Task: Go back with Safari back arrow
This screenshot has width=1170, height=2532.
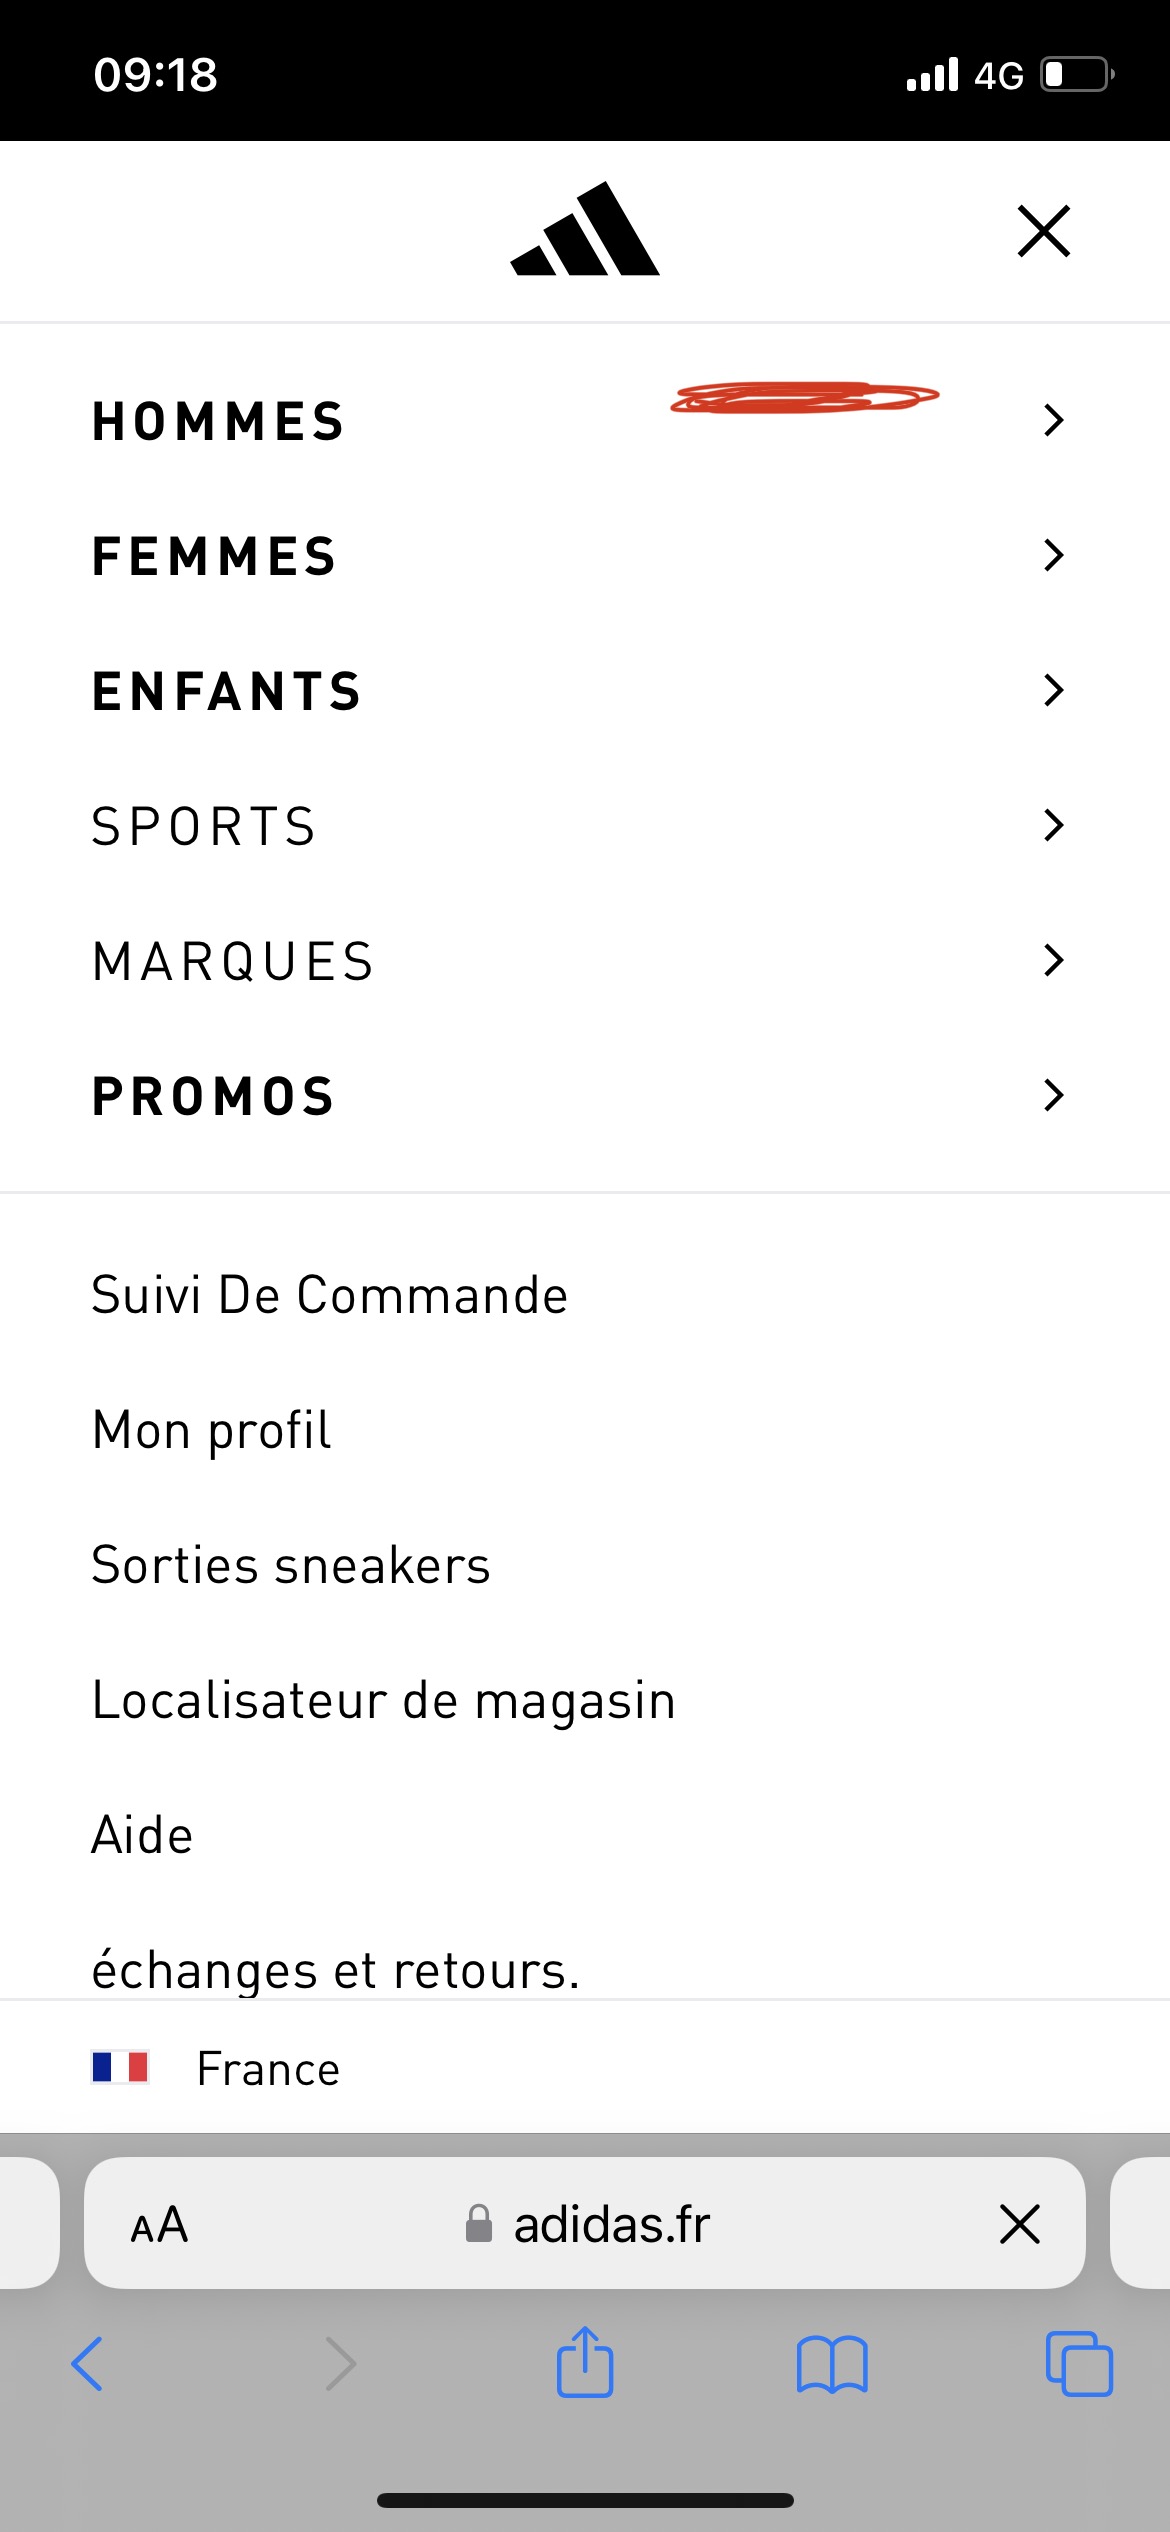Action: pos(88,2364)
